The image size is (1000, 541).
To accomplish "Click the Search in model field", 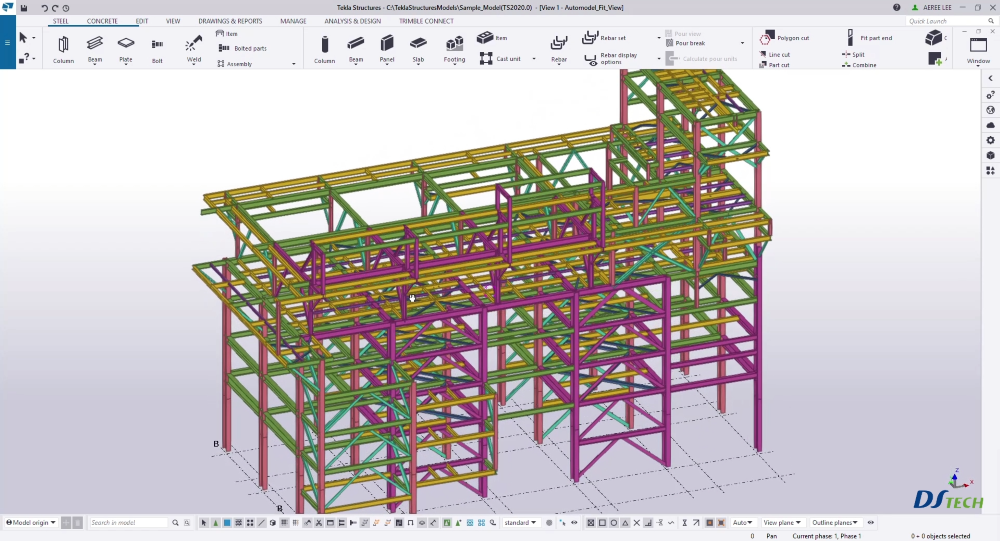I will coord(129,522).
